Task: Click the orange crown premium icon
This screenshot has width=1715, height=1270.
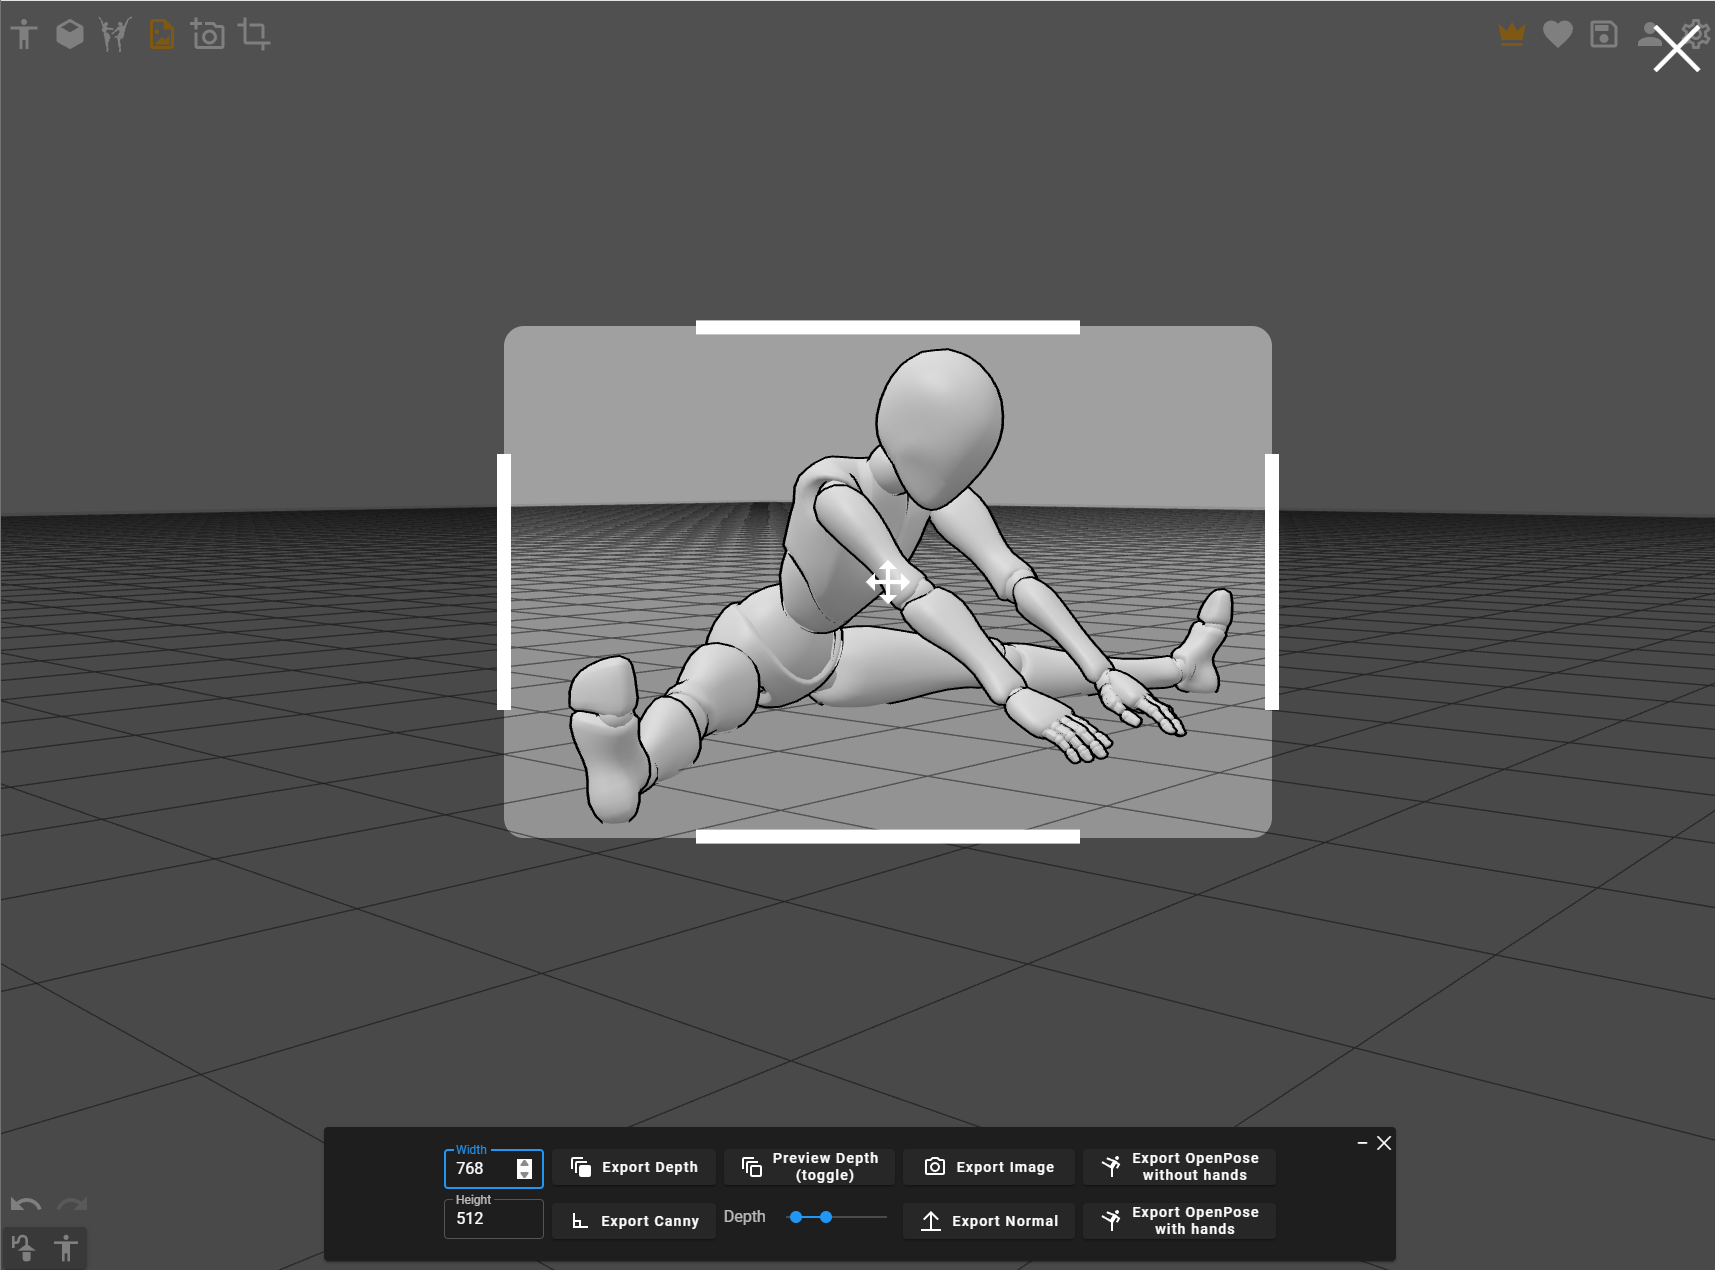Action: pyautogui.click(x=1511, y=35)
